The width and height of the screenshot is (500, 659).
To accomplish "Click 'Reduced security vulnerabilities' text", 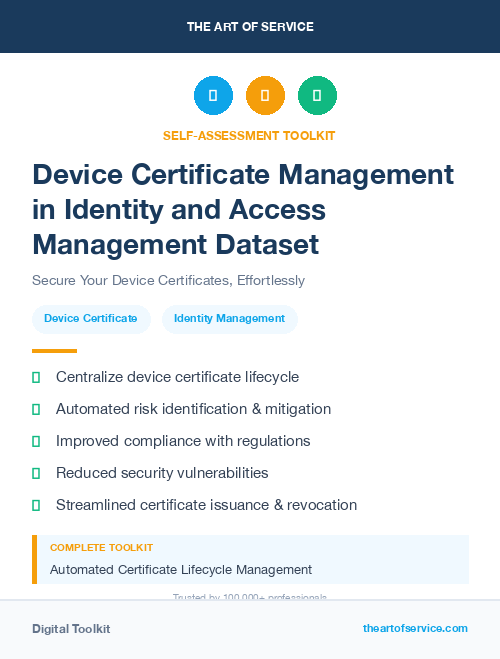I will coord(162,473).
